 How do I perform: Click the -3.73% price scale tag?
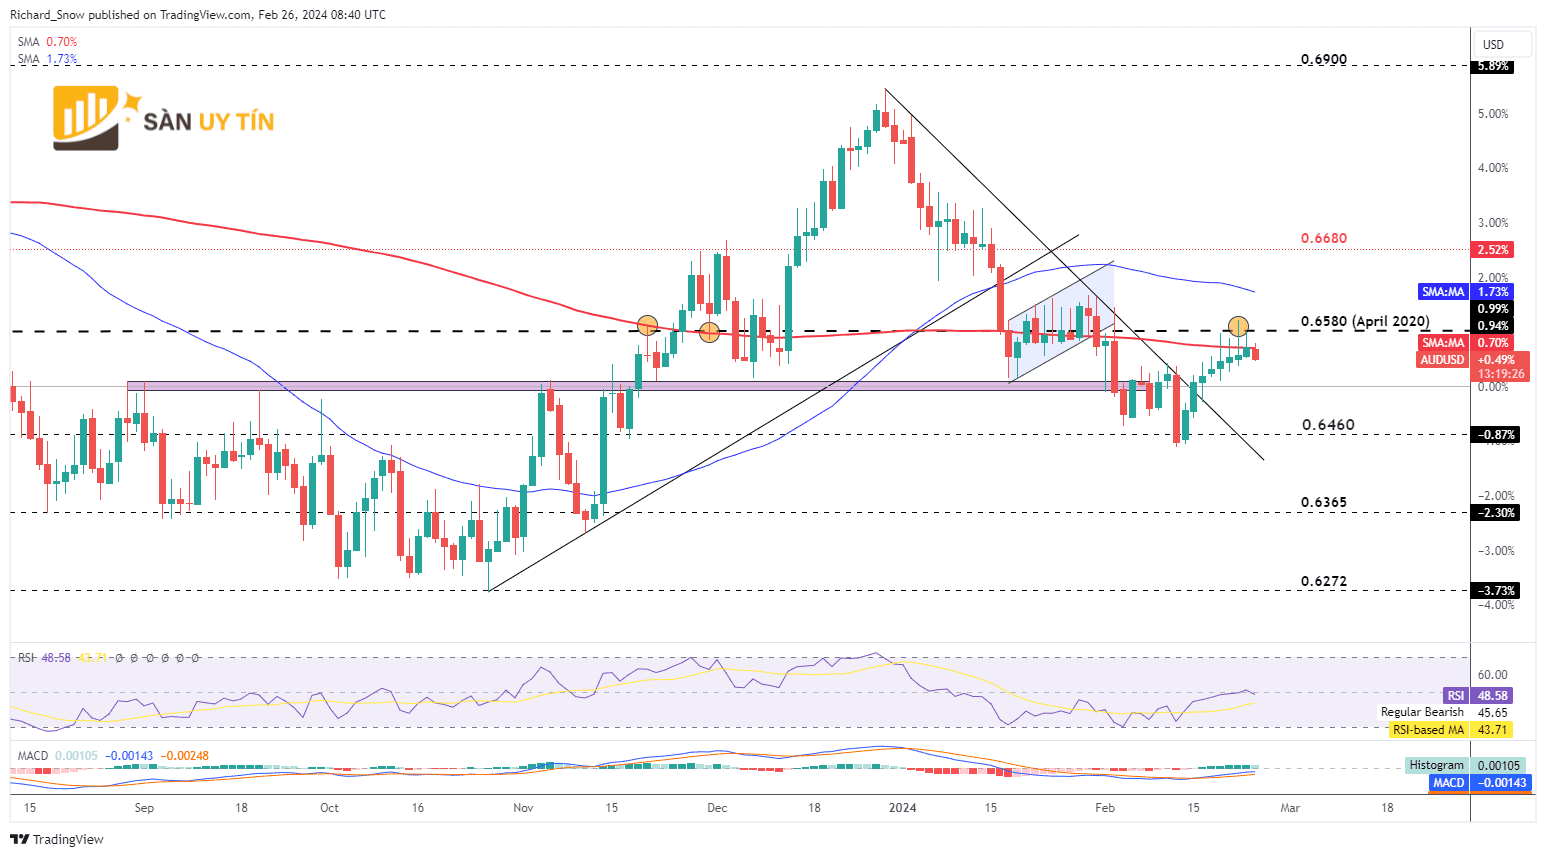(1497, 591)
